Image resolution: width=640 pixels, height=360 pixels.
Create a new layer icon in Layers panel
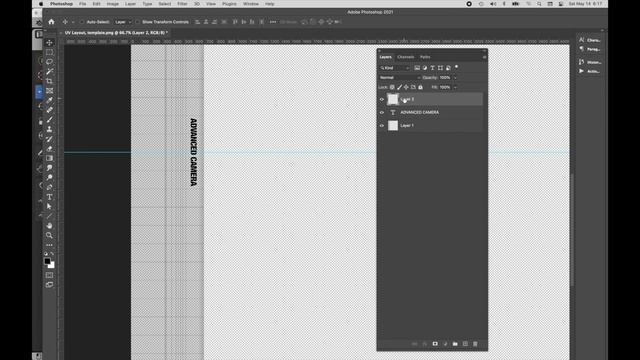point(465,344)
